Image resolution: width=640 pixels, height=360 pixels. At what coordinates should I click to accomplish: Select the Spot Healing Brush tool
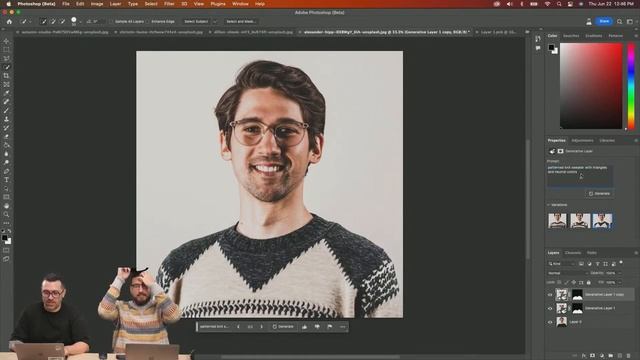pos(6,102)
